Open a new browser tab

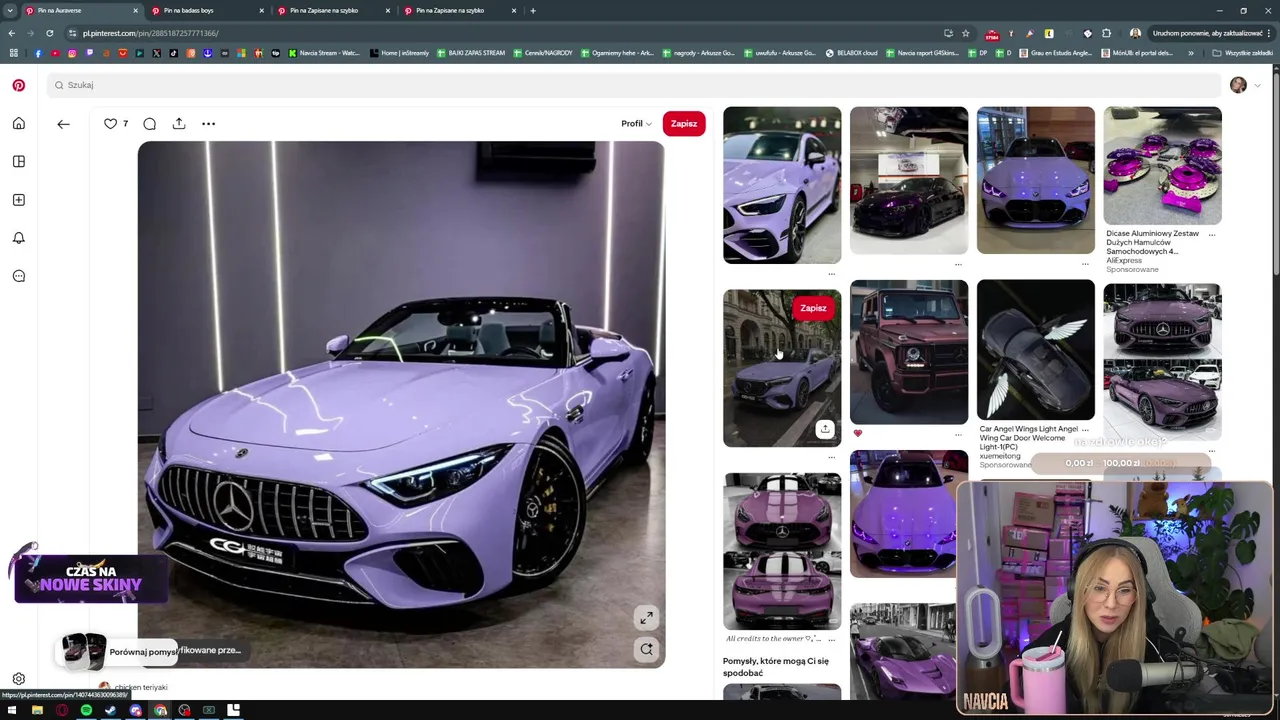(x=533, y=10)
